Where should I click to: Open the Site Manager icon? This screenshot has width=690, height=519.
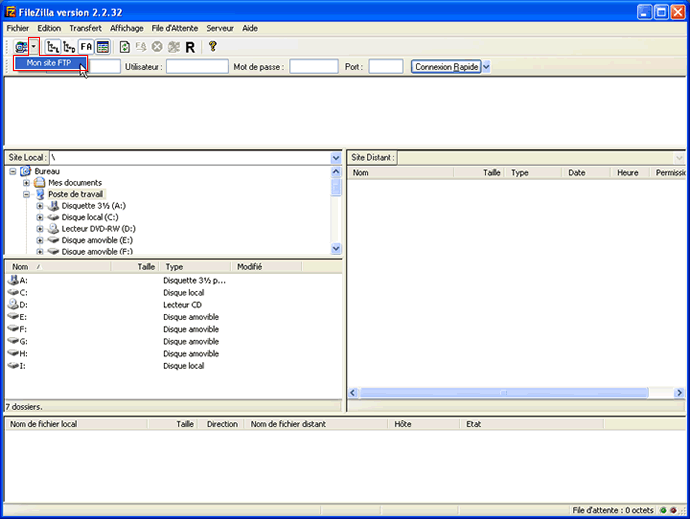click(x=21, y=47)
